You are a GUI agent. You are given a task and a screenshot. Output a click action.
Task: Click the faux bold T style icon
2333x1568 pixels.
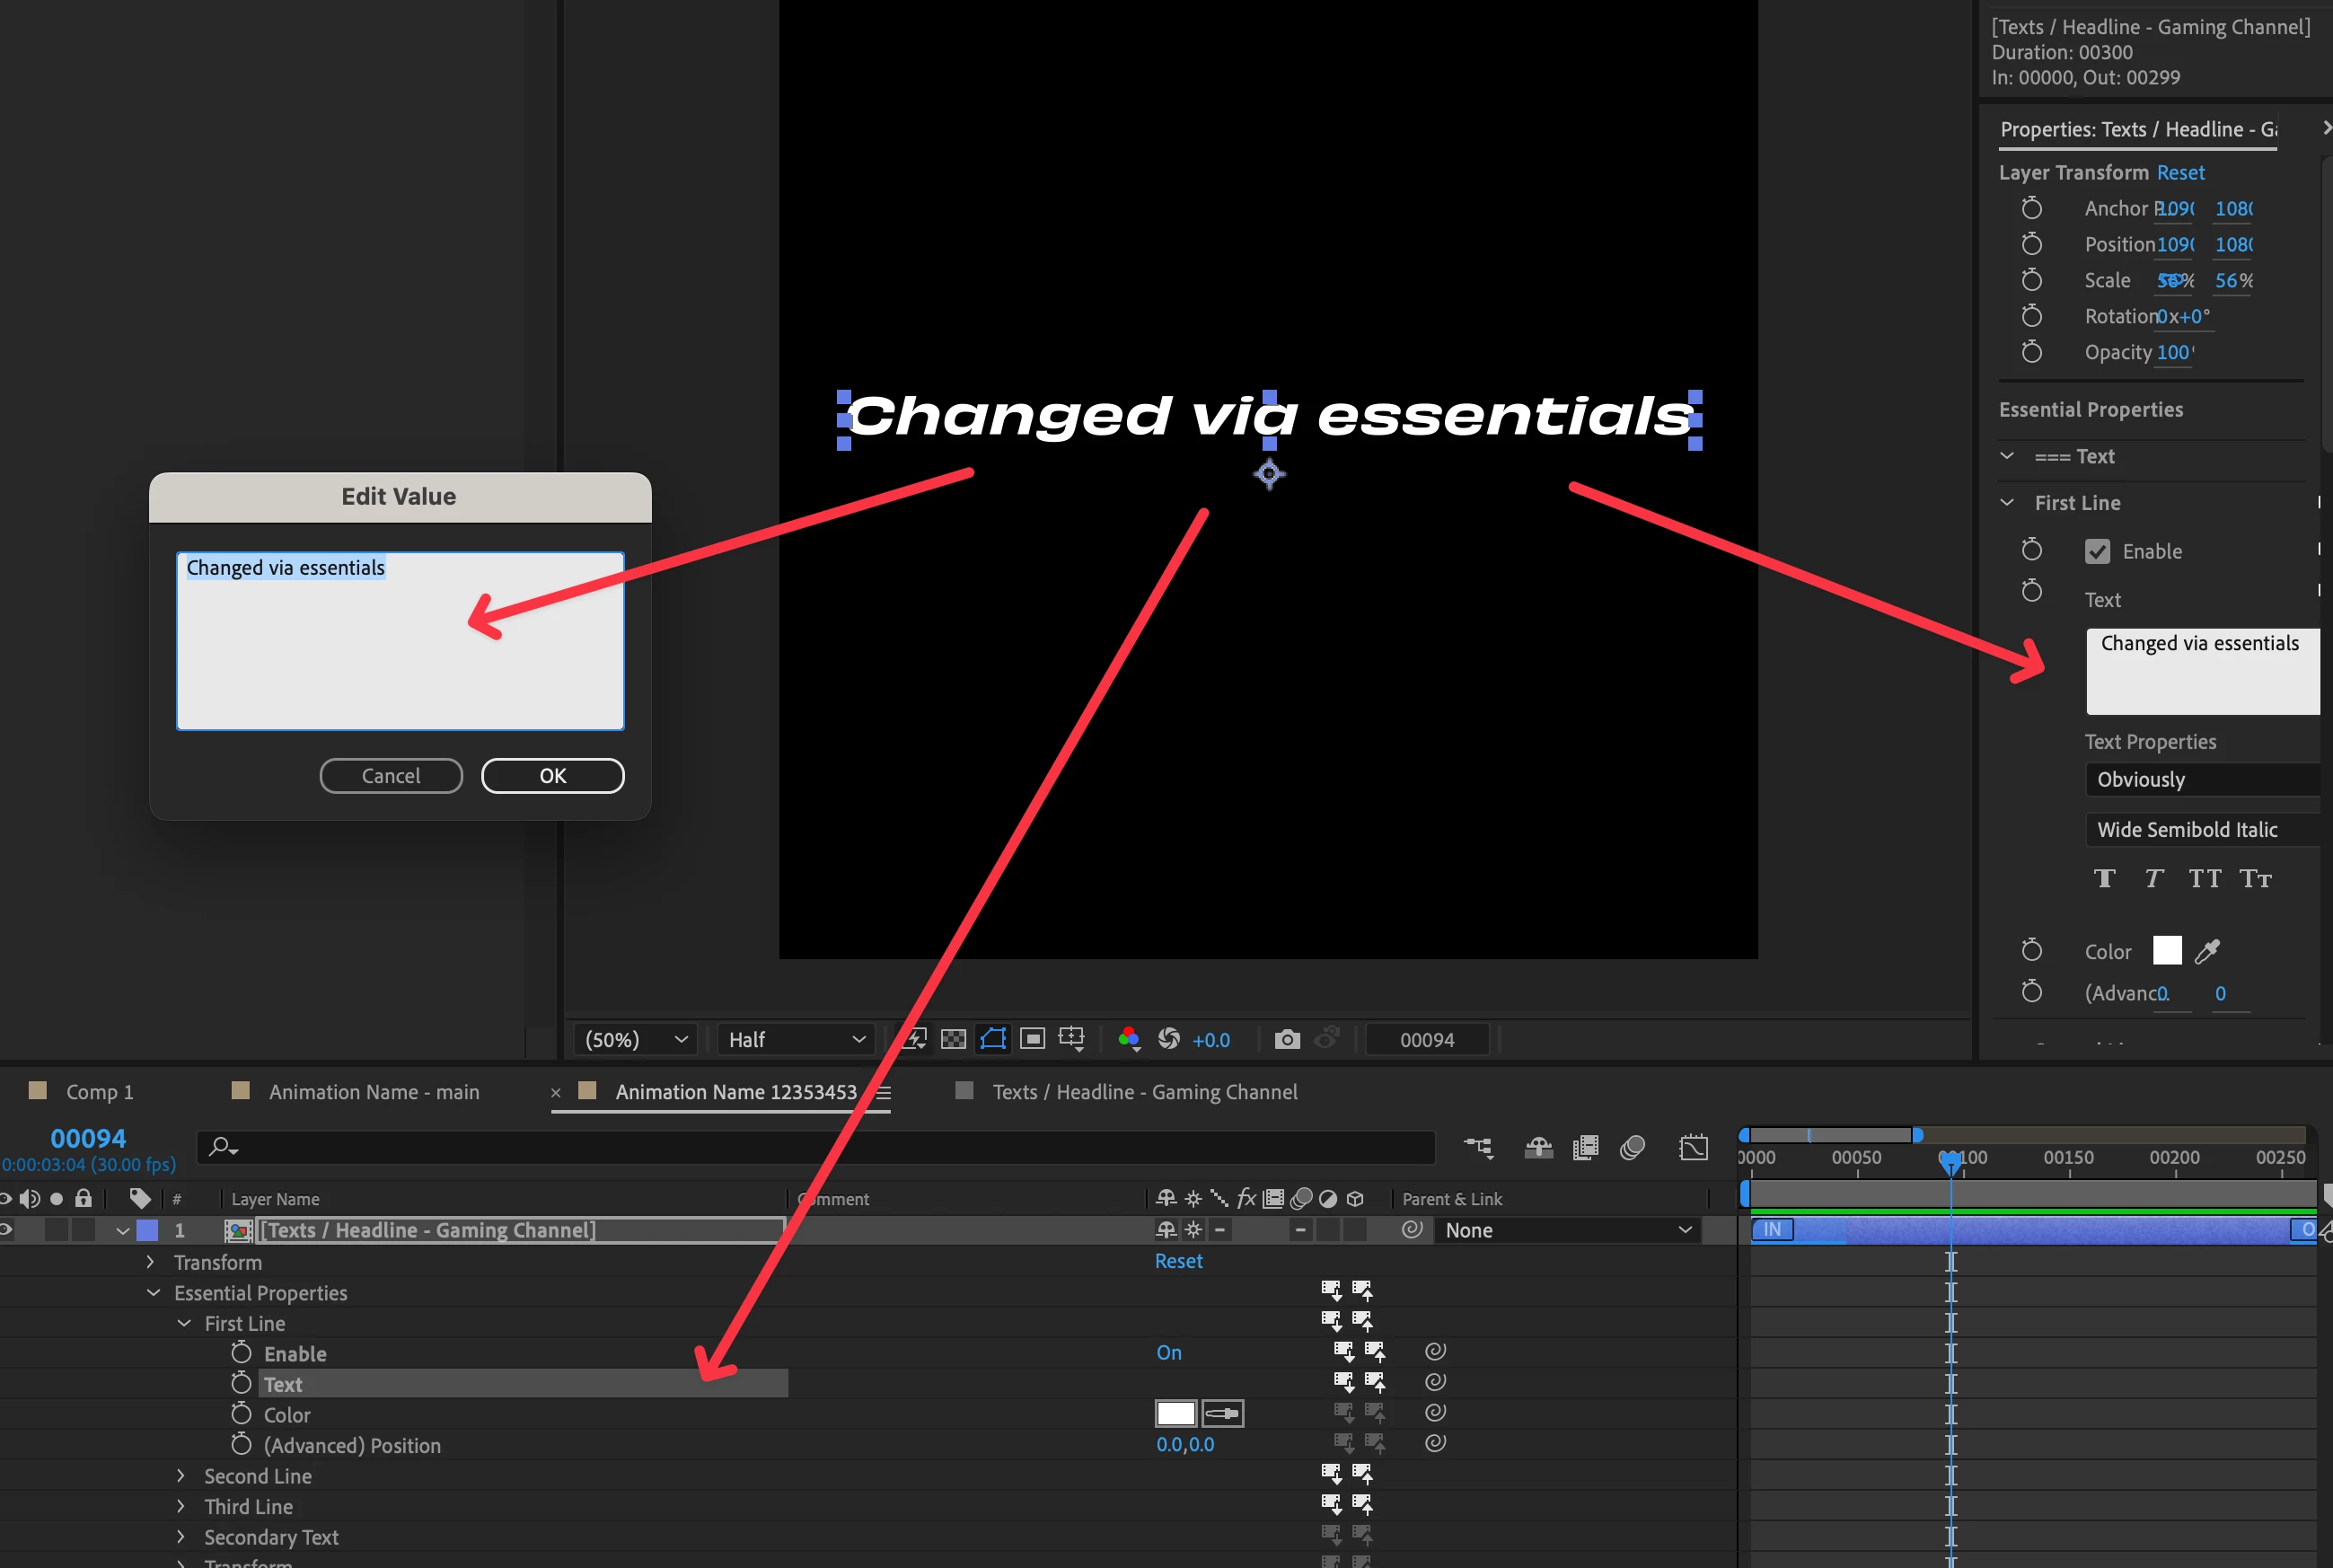point(2104,878)
